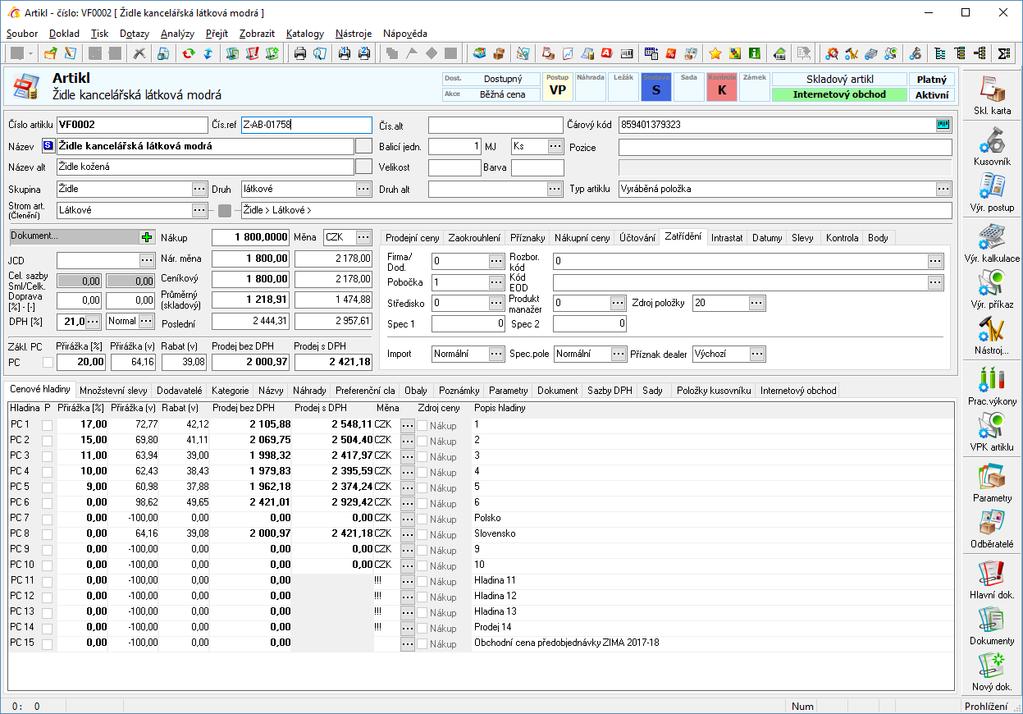Click the Internetový obchod status button
This screenshot has height=714, width=1023.
[839, 95]
